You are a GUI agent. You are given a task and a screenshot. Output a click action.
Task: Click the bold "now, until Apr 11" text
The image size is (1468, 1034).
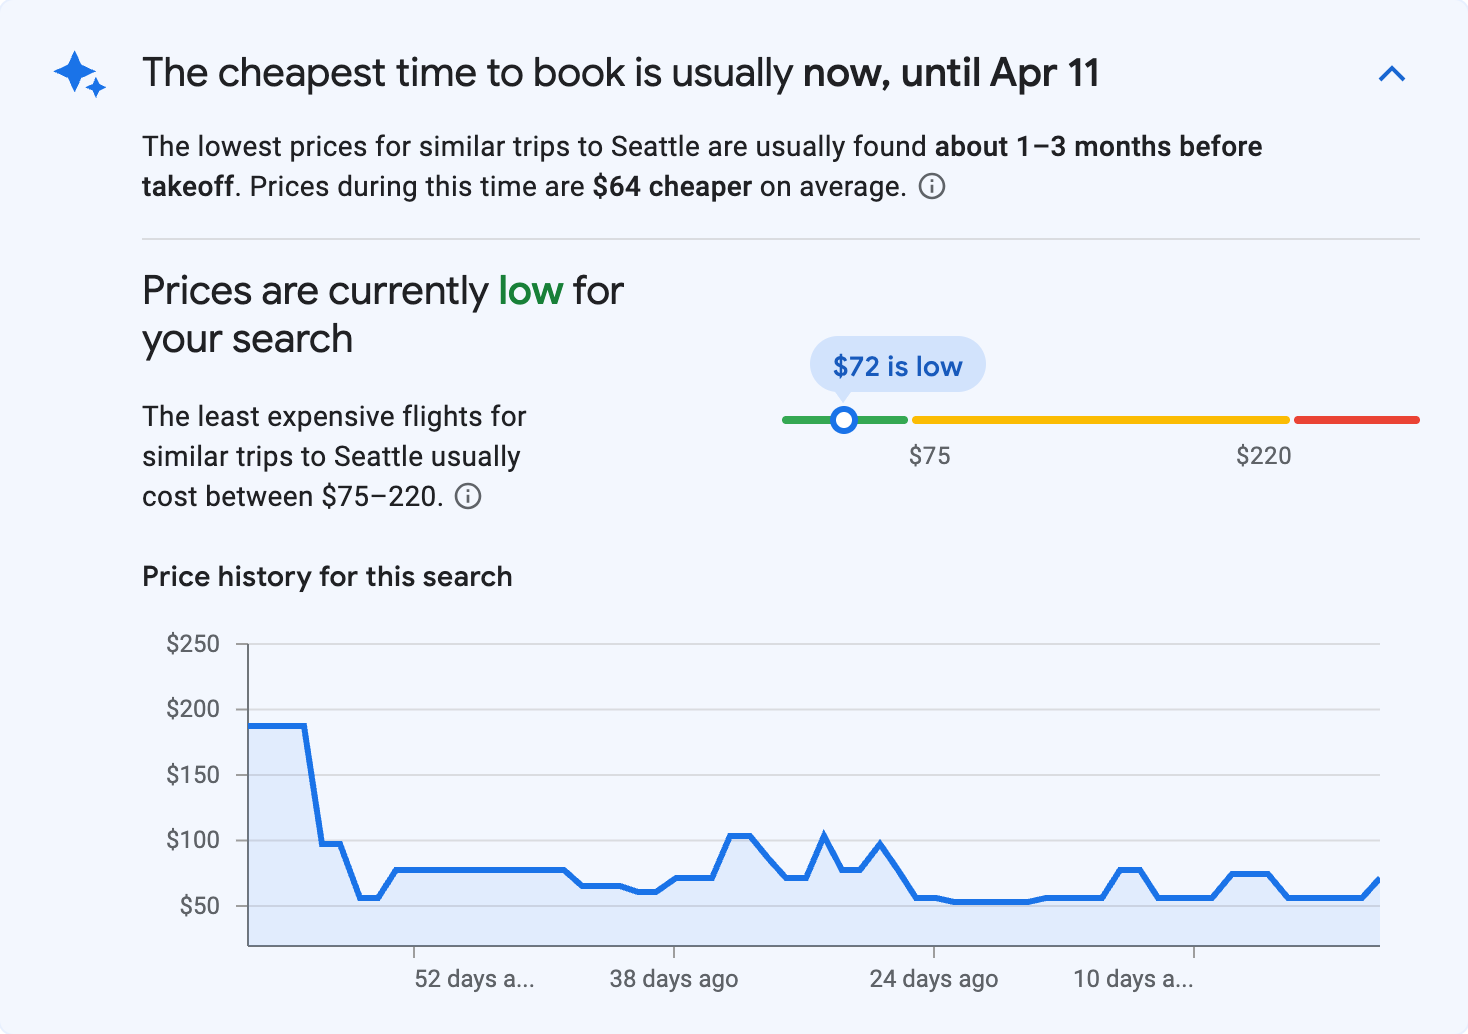(x=951, y=72)
